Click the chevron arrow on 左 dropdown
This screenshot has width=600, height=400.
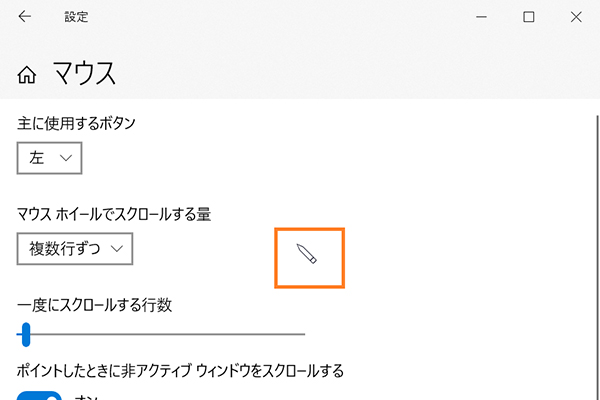[66, 158]
